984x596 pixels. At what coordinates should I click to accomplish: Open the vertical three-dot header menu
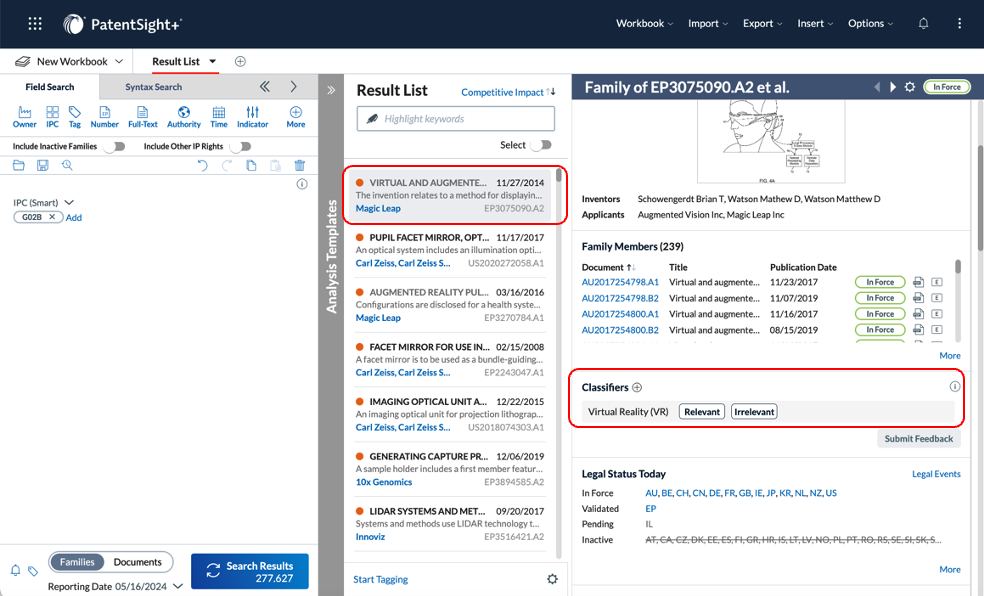[959, 24]
